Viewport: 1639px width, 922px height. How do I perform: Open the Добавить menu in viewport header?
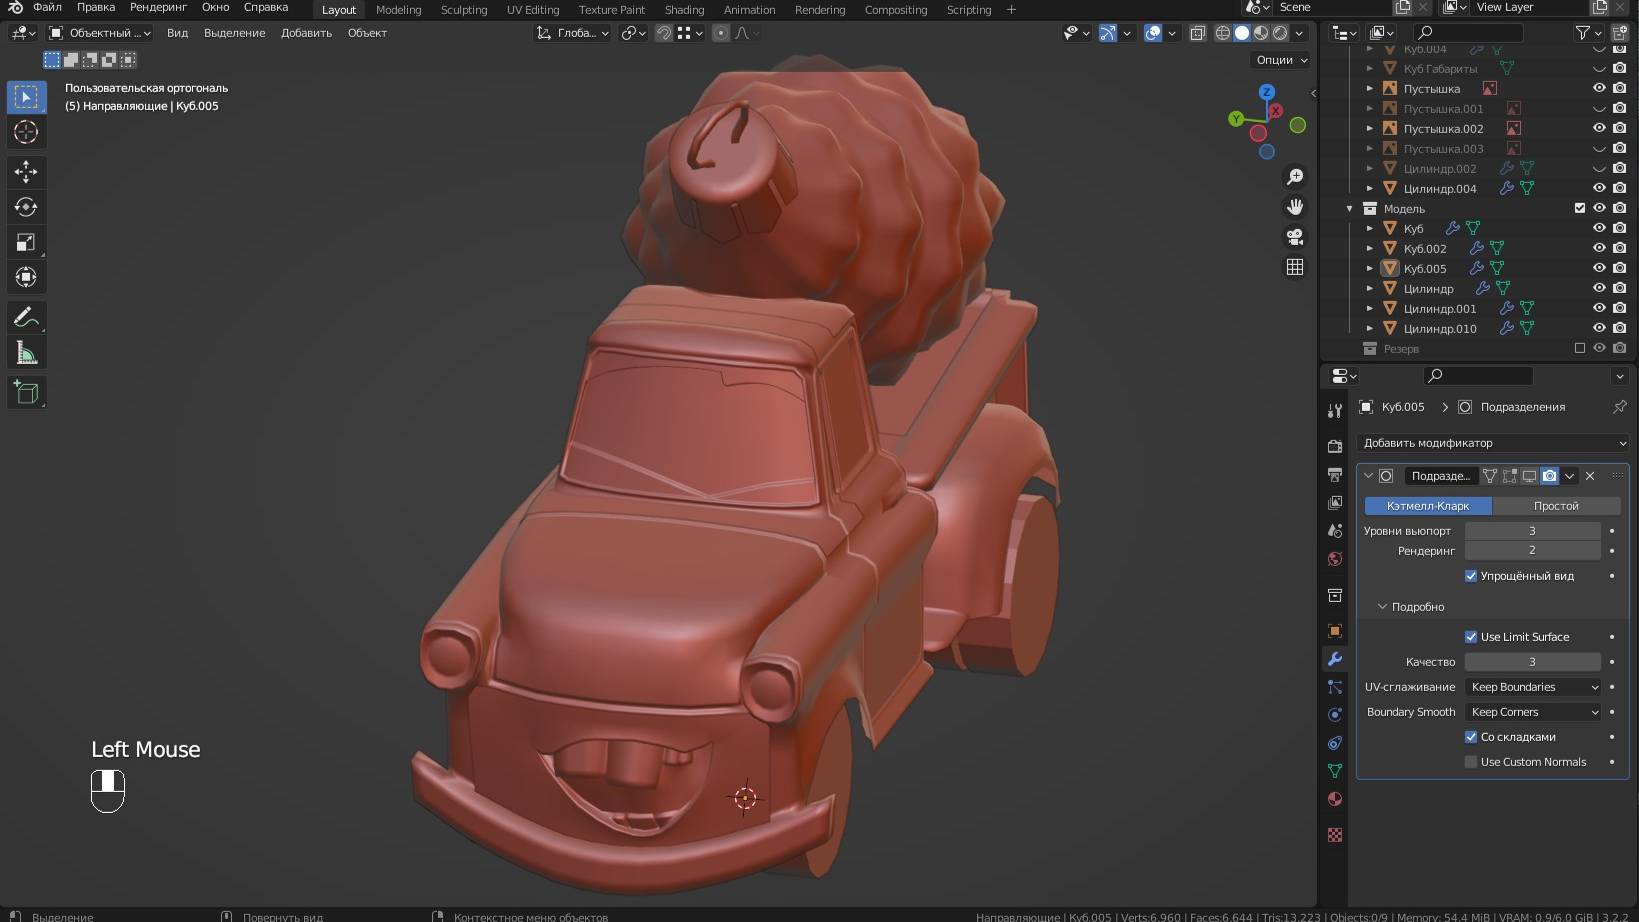pos(306,33)
